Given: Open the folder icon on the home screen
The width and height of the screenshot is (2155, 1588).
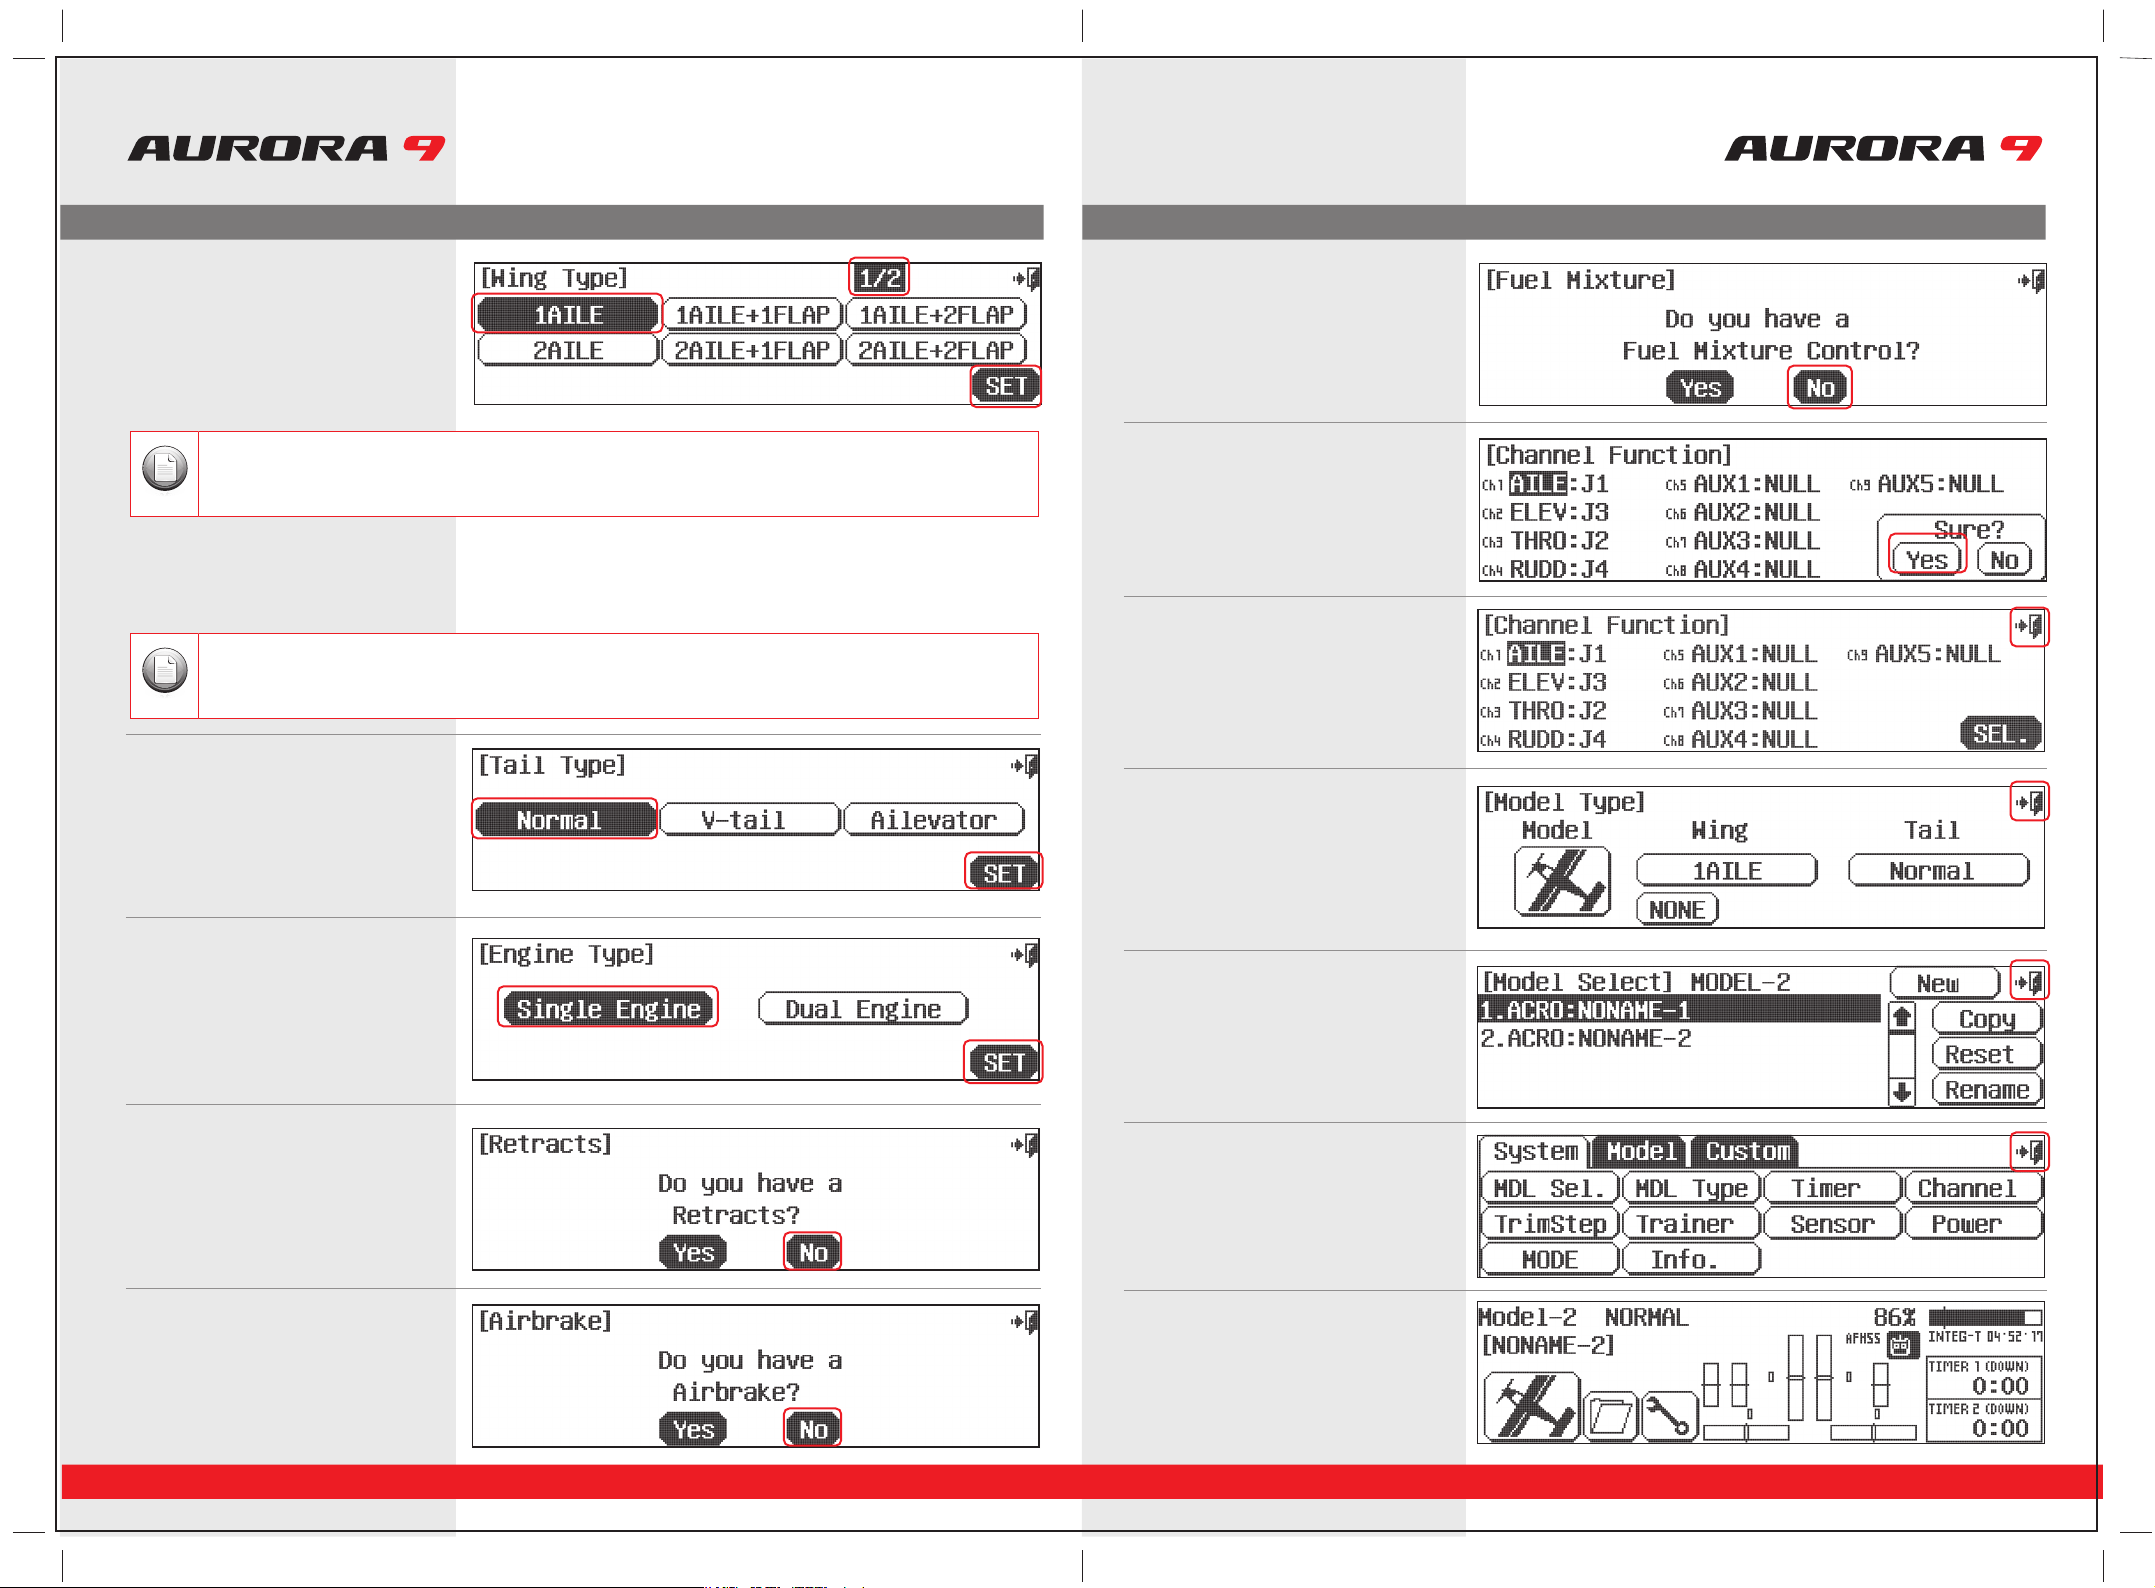Looking at the screenshot, I should [1611, 1416].
